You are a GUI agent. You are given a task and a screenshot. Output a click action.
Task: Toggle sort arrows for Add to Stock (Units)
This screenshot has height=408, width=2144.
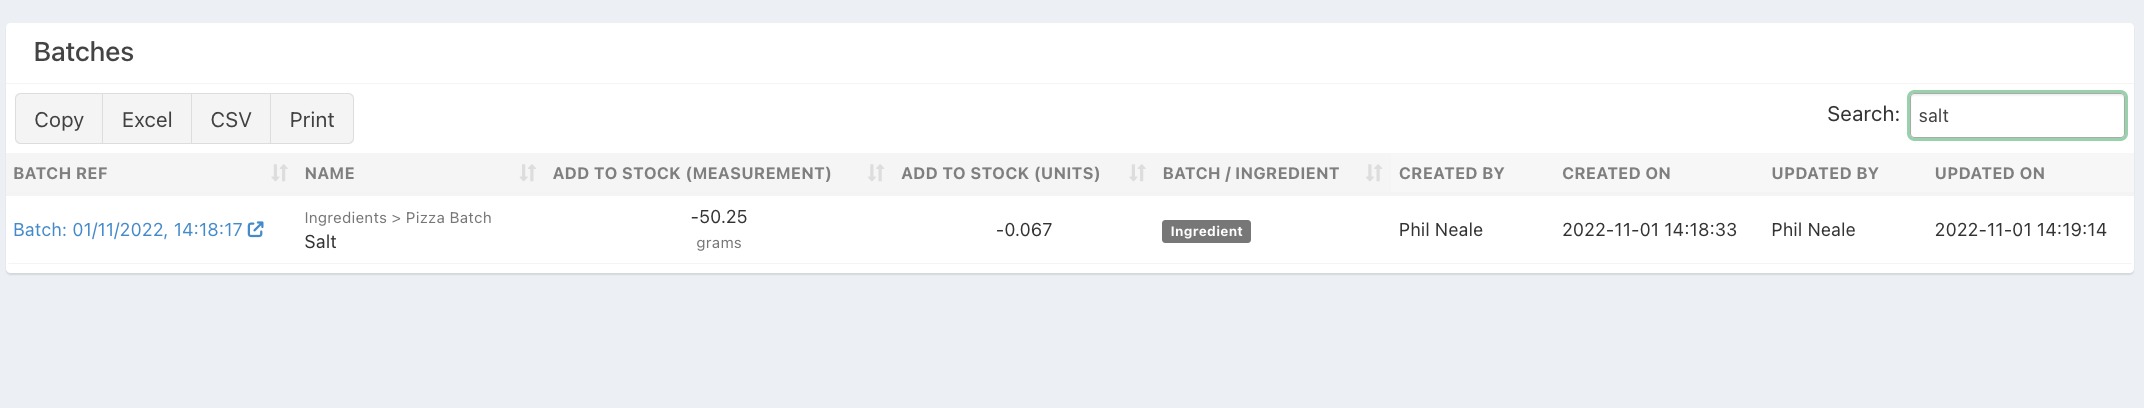point(1136,173)
